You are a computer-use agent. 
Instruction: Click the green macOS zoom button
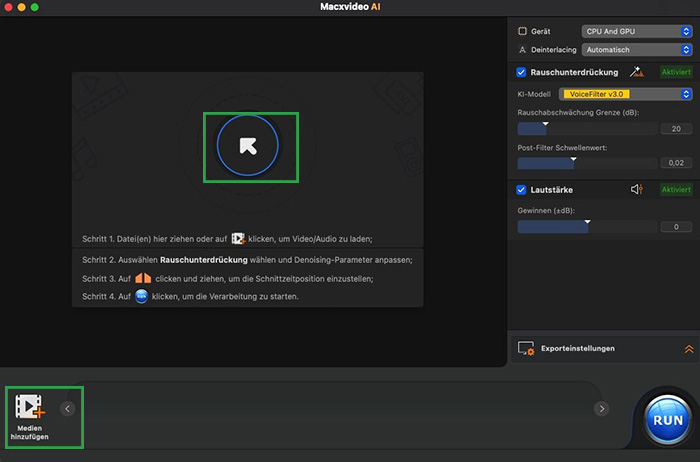(35, 7)
